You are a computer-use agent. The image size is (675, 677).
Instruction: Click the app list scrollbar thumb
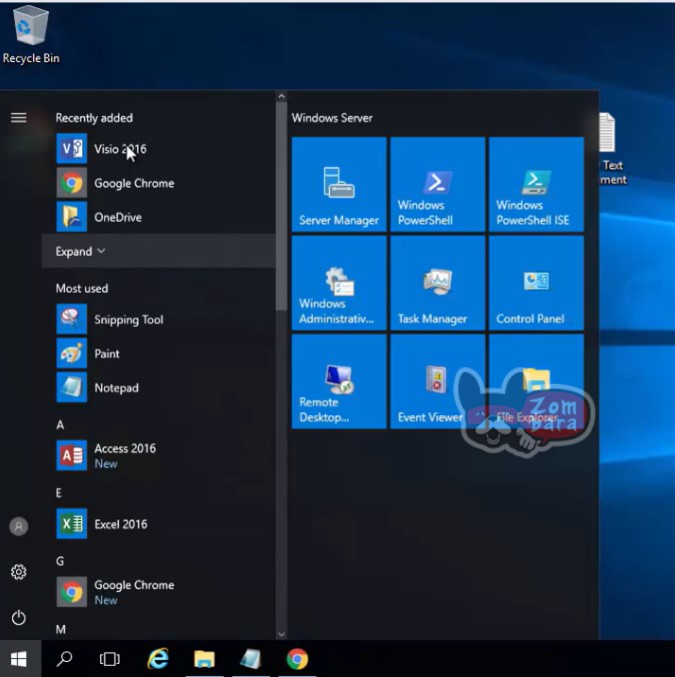[282, 206]
